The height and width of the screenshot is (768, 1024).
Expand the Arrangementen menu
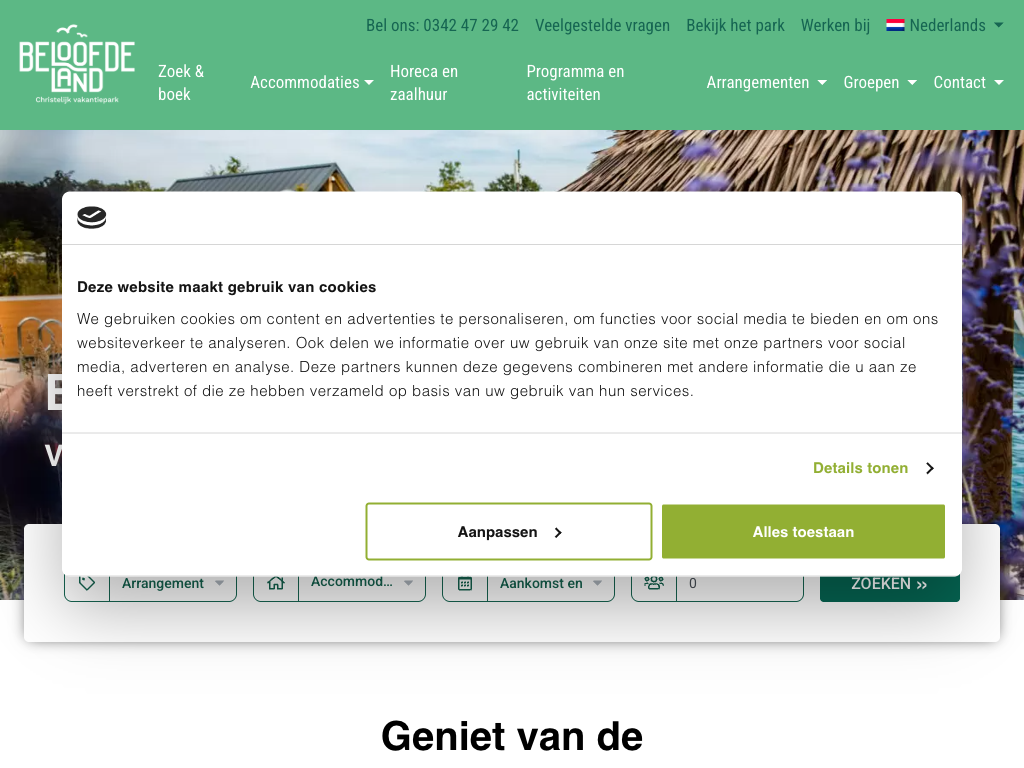(x=766, y=83)
